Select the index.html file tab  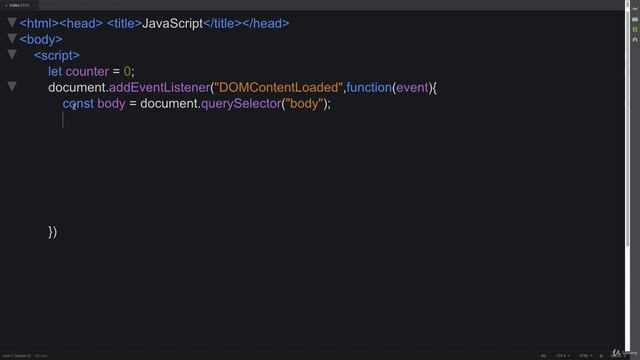point(19,5)
